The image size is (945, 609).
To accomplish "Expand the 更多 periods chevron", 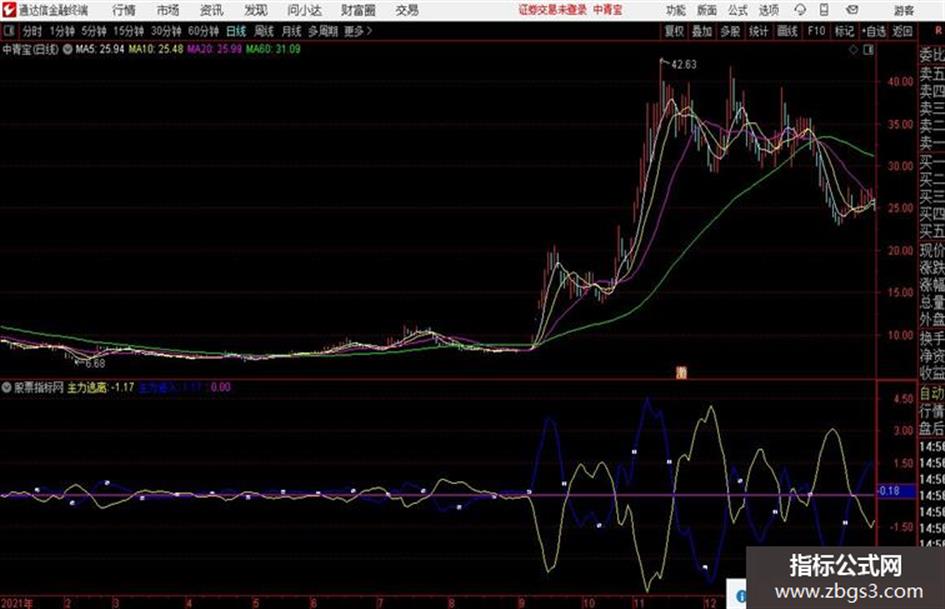I will pyautogui.click(x=369, y=31).
